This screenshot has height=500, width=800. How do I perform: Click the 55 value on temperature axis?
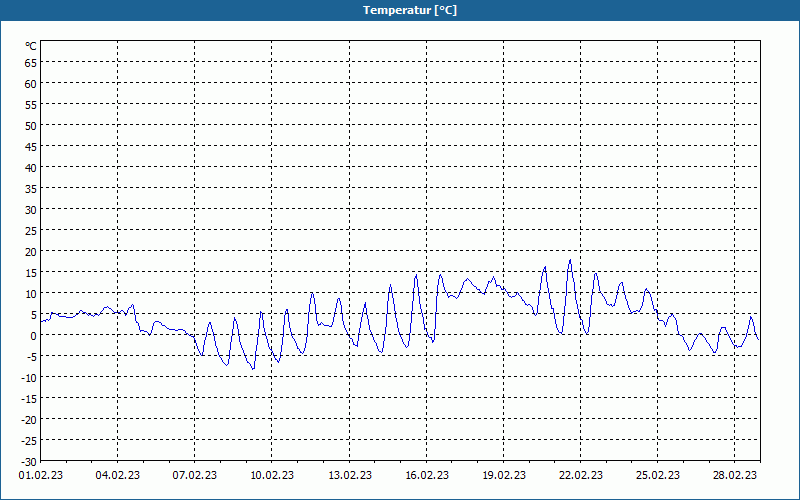point(31,105)
